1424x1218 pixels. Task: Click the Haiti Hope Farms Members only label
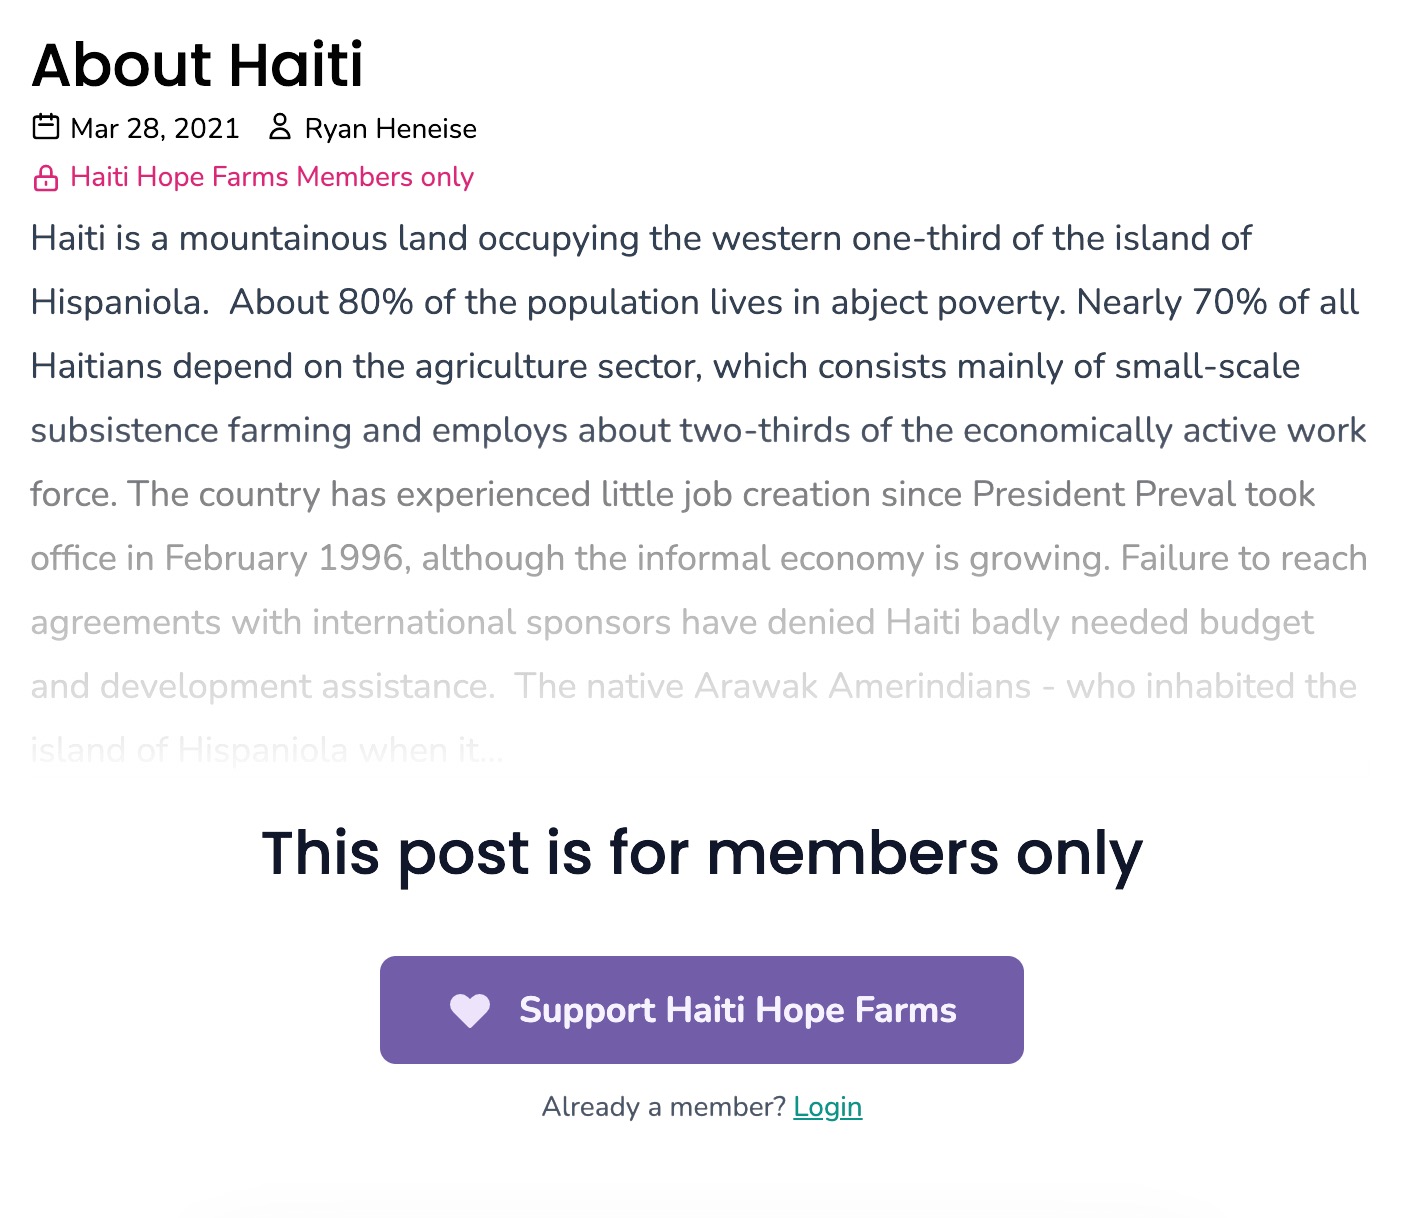[x=272, y=177]
